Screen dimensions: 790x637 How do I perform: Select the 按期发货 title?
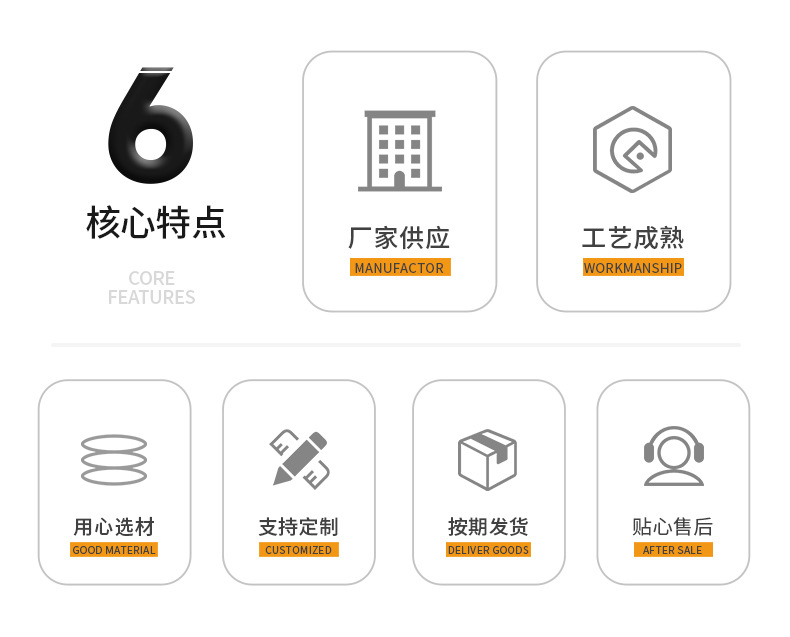[488, 527]
